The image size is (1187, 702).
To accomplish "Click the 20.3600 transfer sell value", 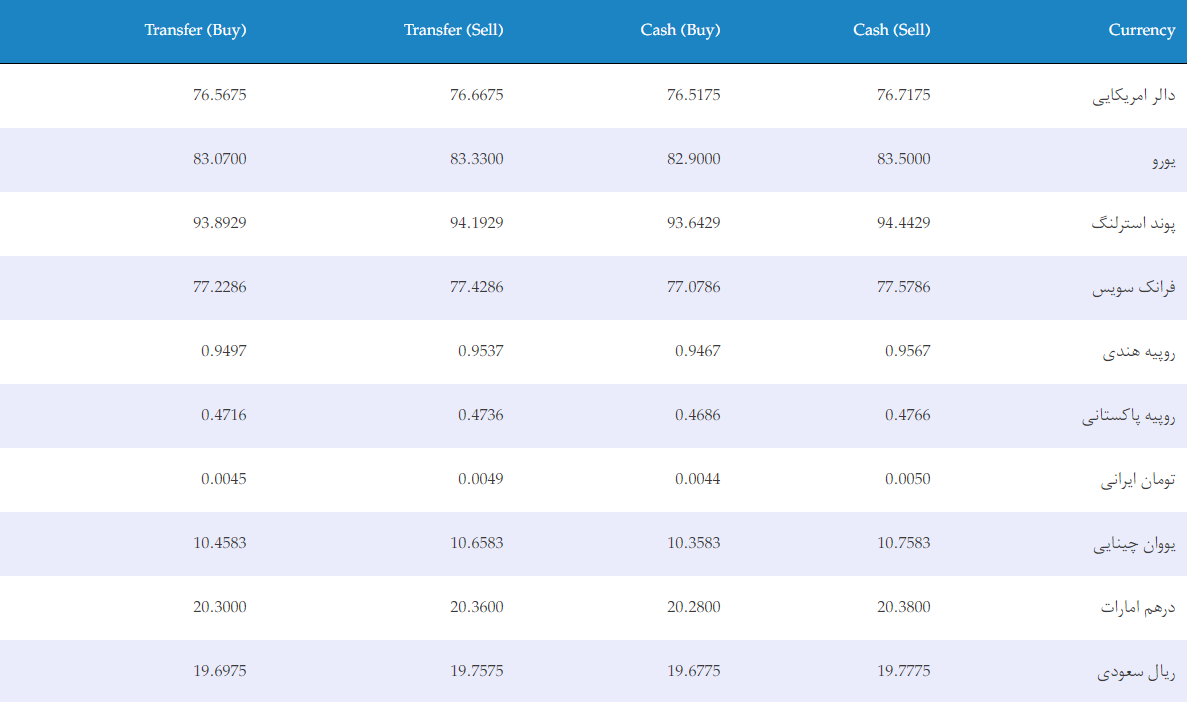I will (x=476, y=607).
